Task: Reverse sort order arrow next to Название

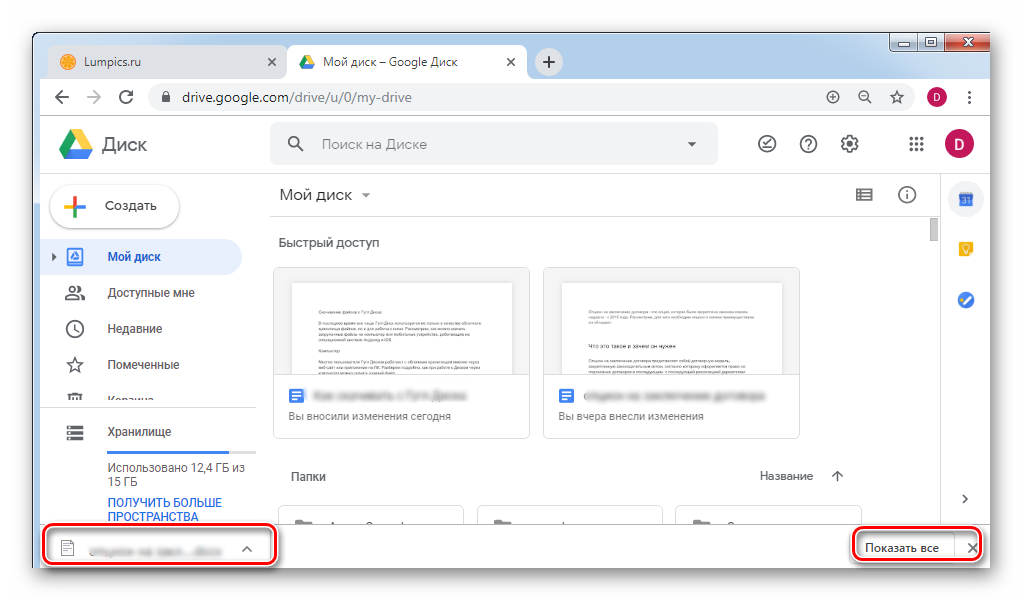Action: pyautogui.click(x=838, y=476)
